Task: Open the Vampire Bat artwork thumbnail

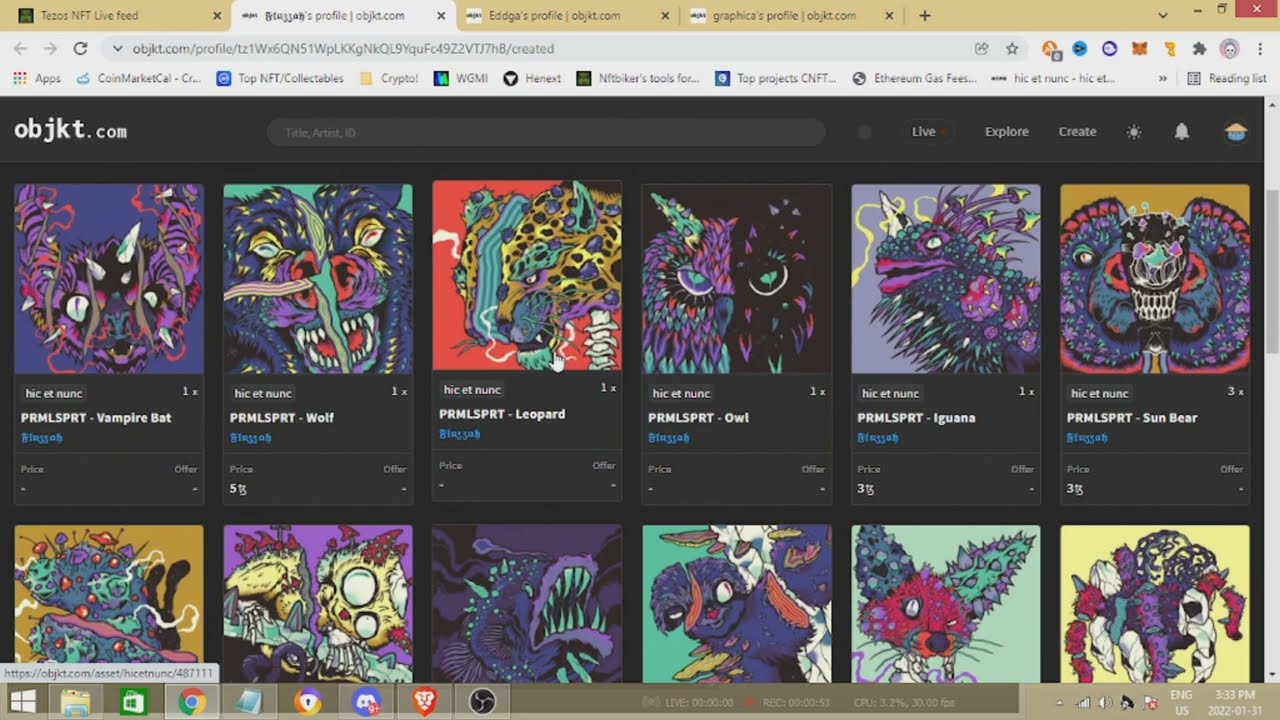Action: 109,278
